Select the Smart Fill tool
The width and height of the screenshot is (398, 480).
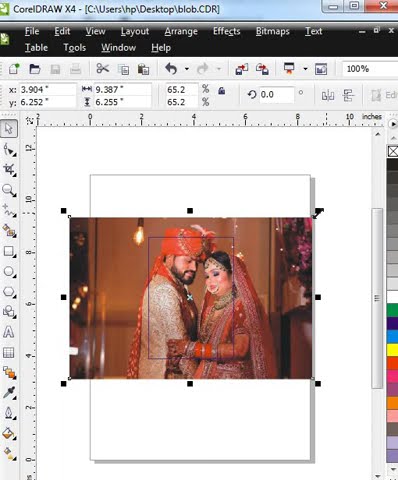pos(9,231)
